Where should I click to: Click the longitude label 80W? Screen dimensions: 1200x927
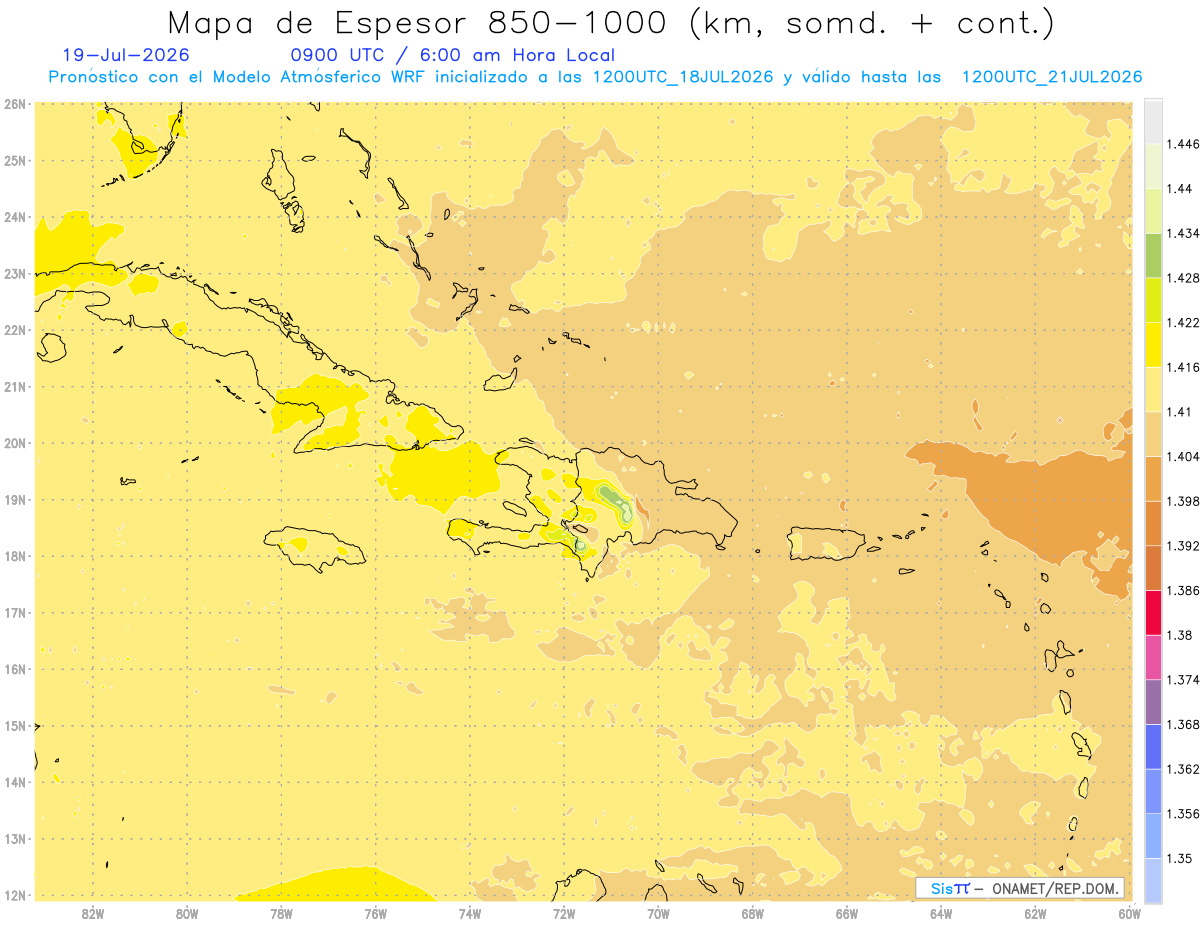point(186,912)
